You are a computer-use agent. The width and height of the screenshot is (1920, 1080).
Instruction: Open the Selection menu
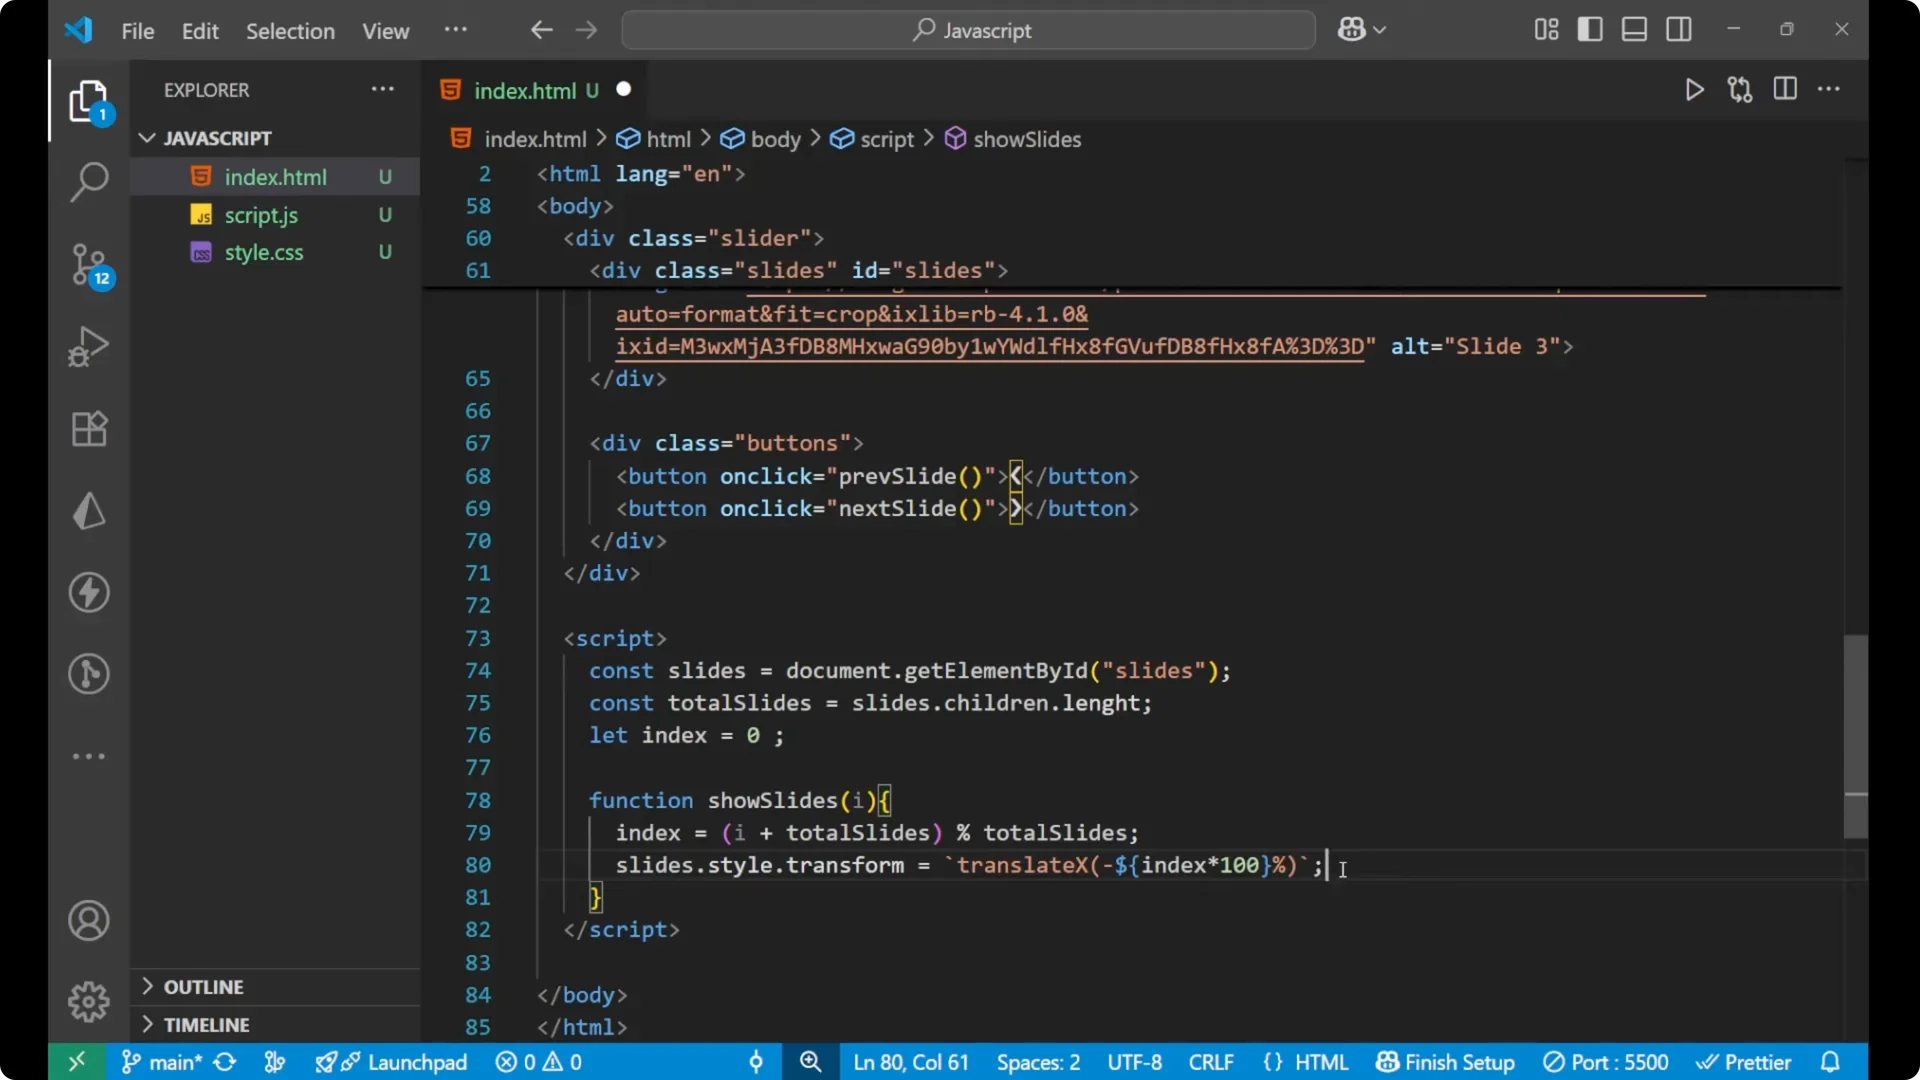point(290,31)
